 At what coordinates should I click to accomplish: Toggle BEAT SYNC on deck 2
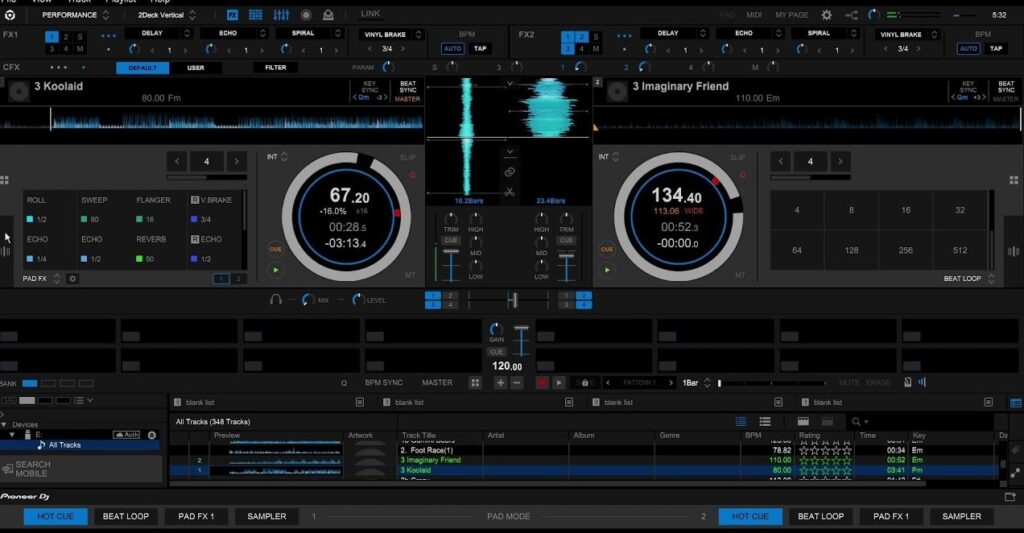point(1006,87)
